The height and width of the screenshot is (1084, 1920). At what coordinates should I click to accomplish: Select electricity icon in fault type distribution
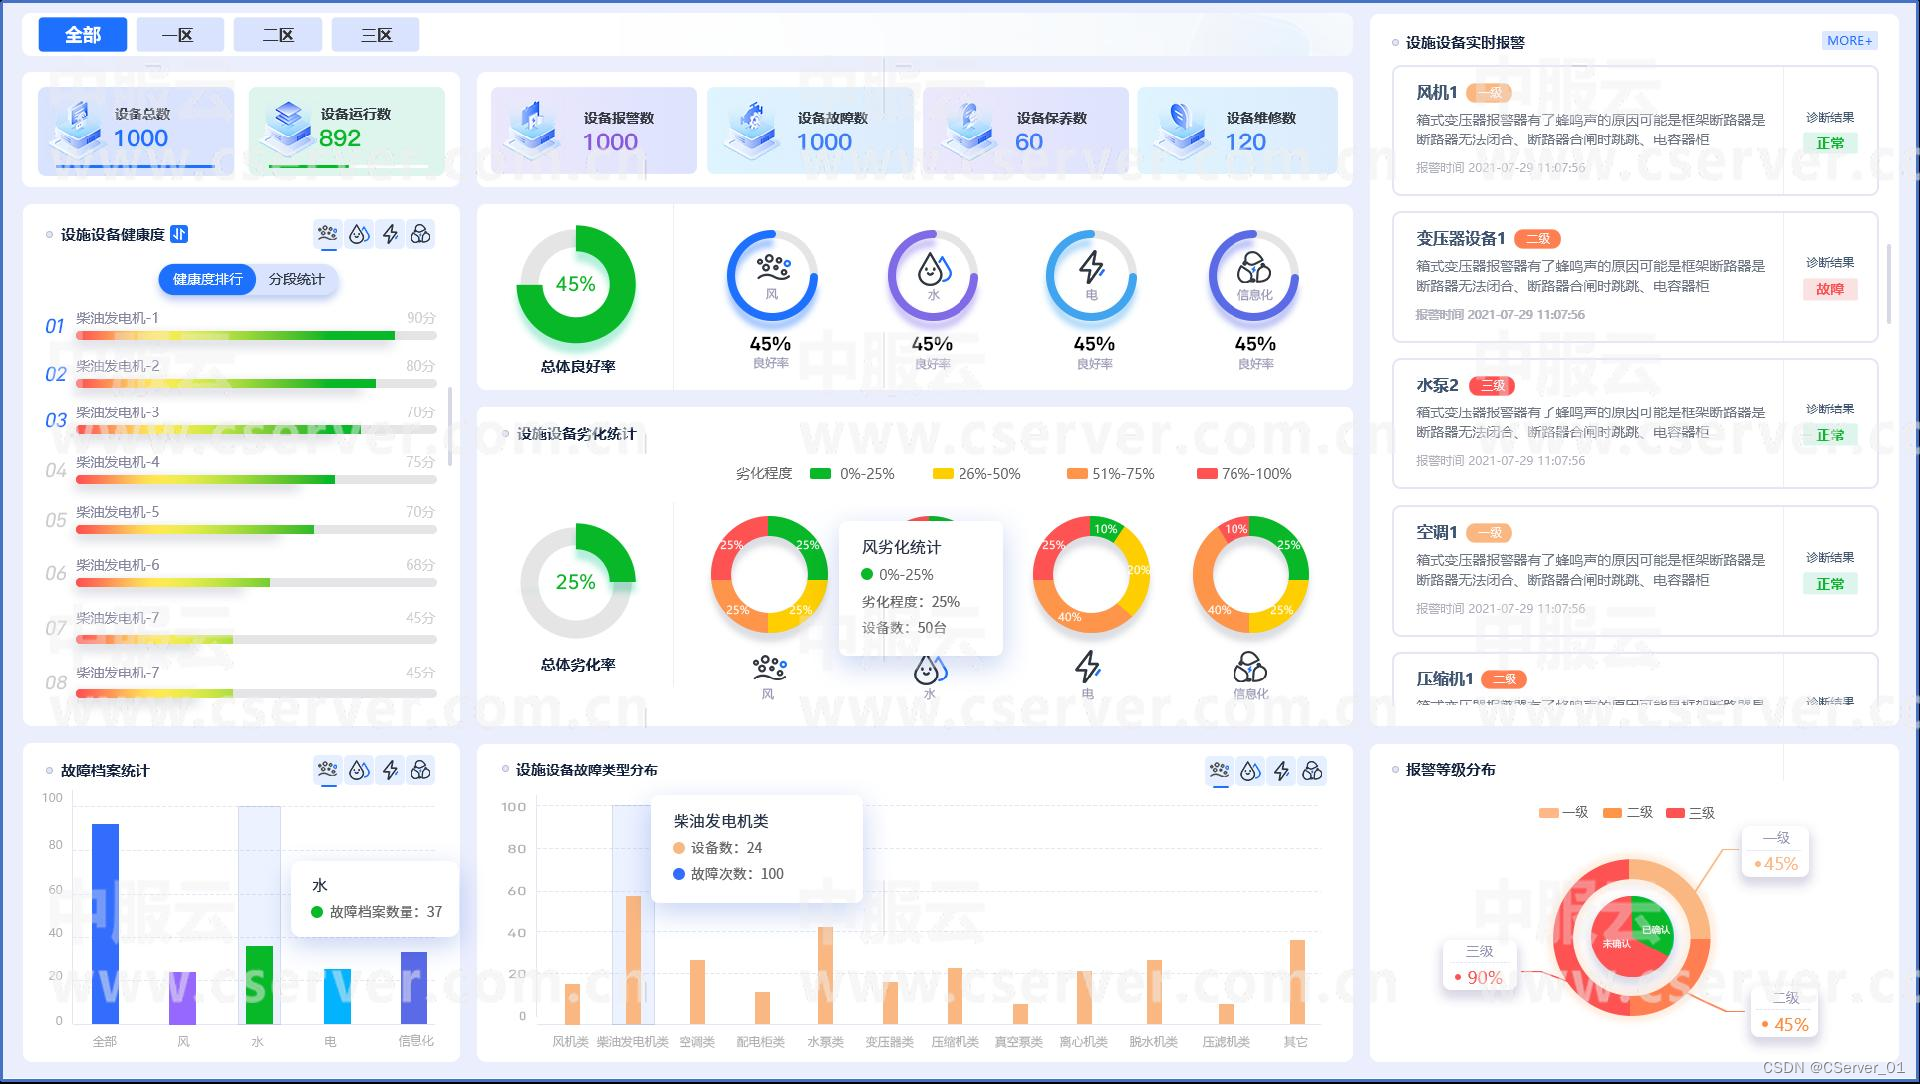coord(1281,770)
